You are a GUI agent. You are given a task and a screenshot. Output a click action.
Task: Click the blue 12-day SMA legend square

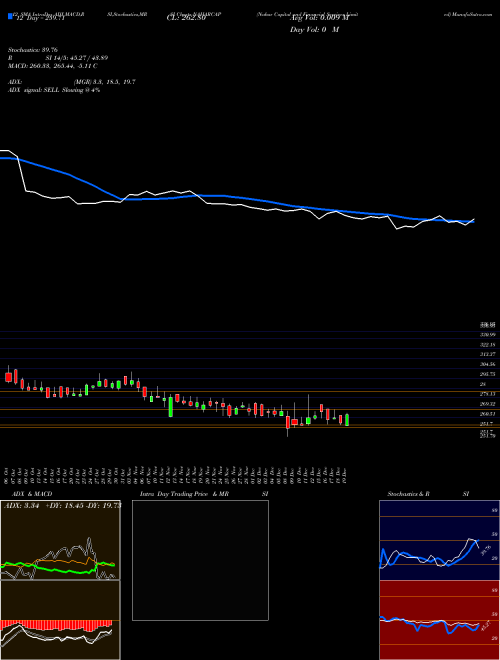[10, 16]
